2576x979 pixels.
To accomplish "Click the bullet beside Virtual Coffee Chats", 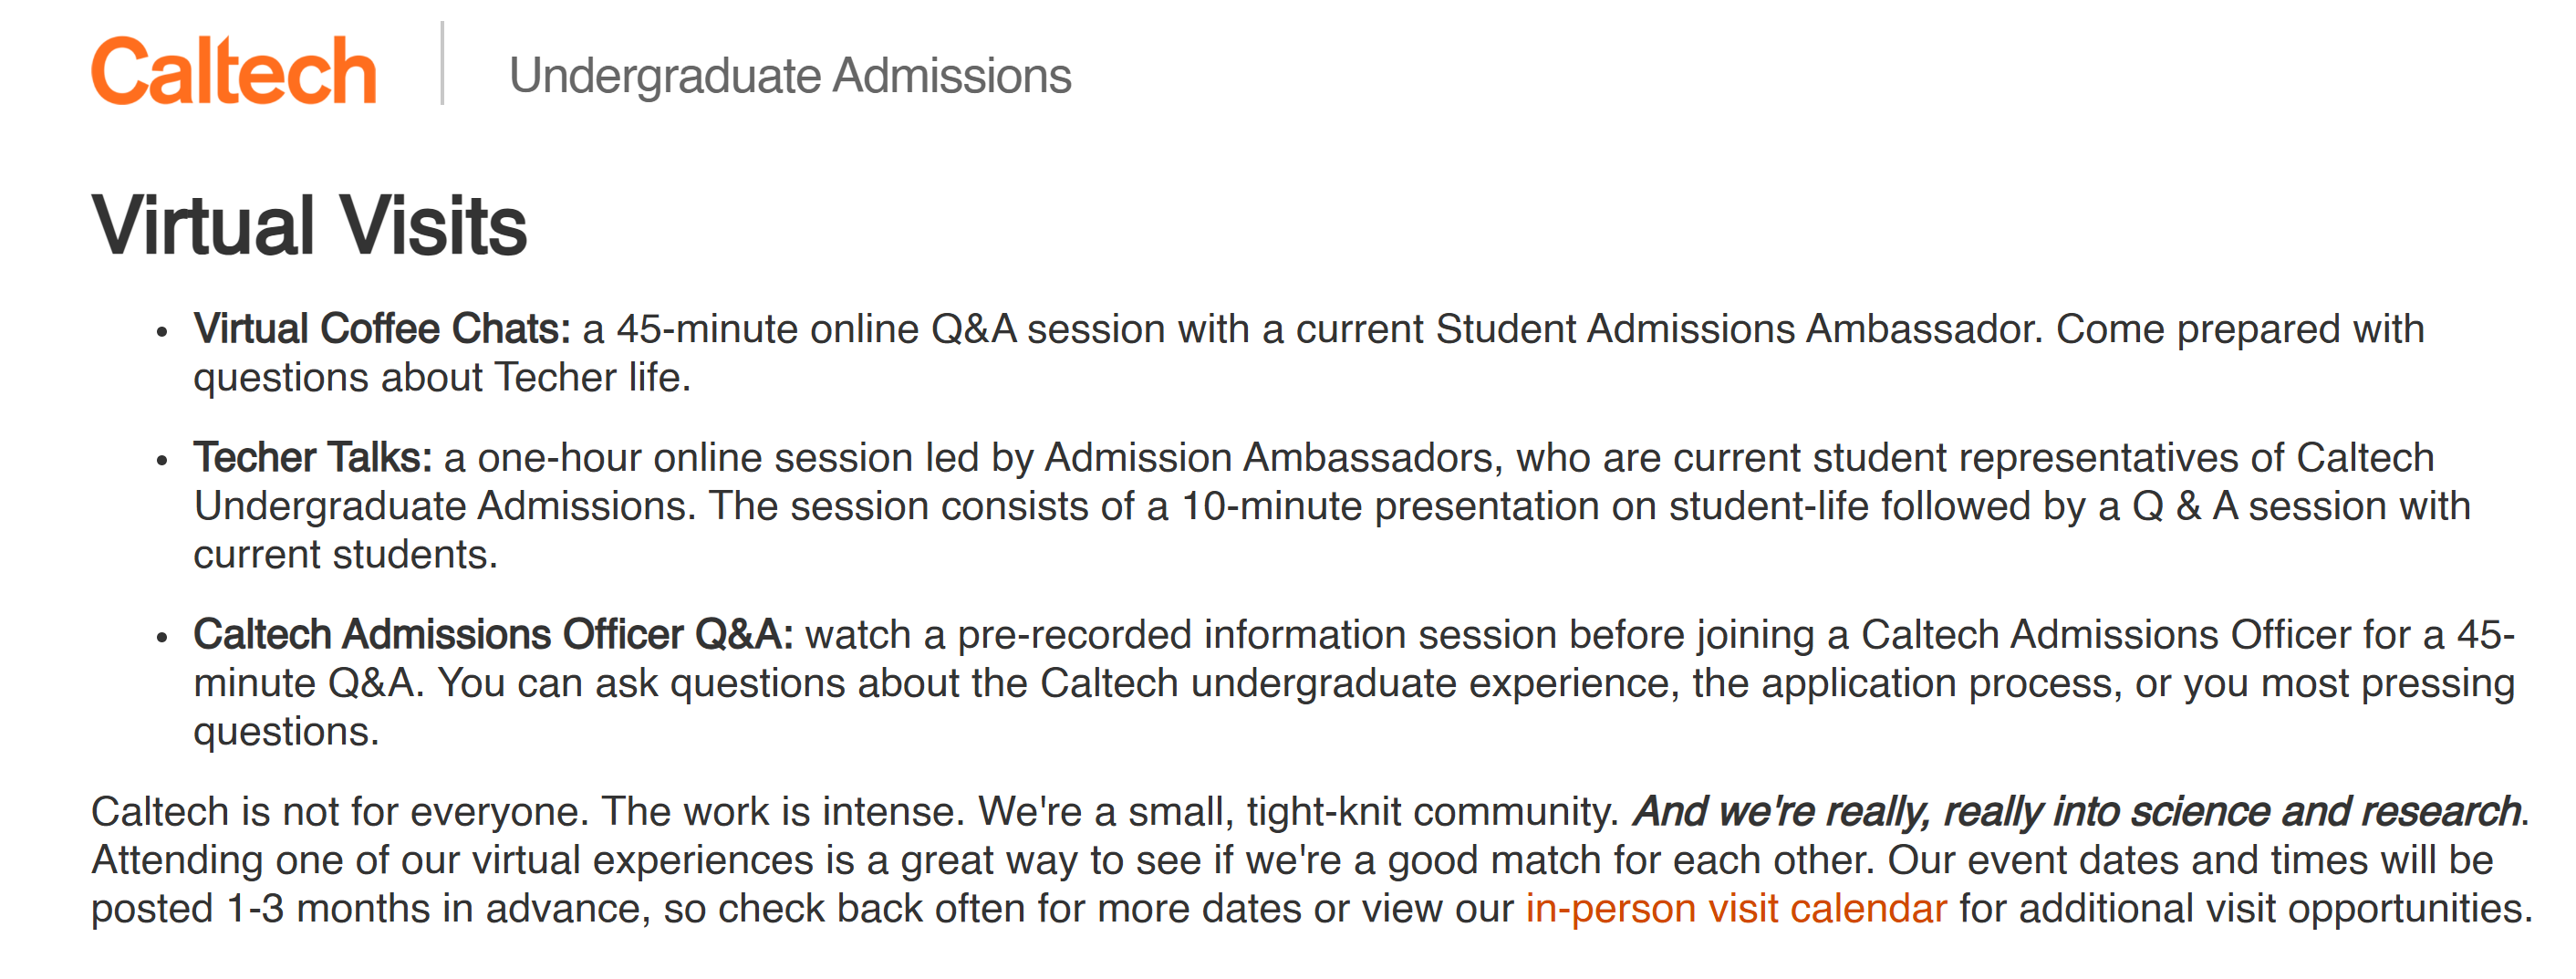I will [x=162, y=333].
